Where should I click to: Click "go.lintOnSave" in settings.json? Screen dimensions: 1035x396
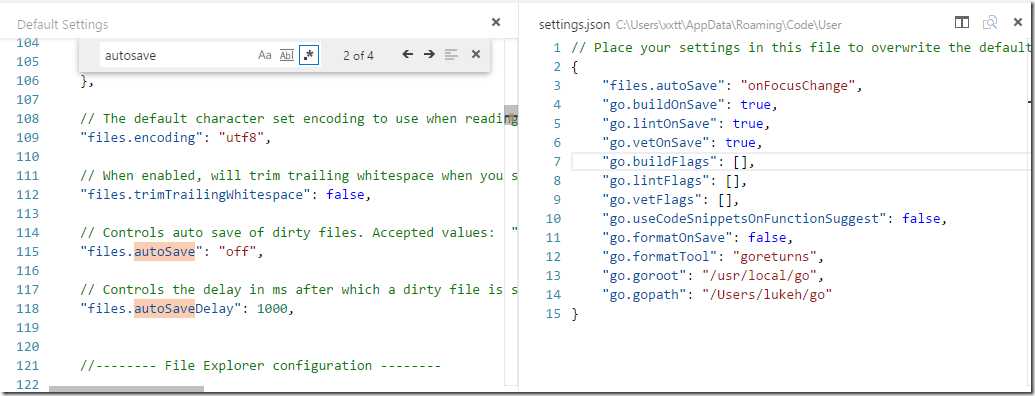tap(660, 123)
